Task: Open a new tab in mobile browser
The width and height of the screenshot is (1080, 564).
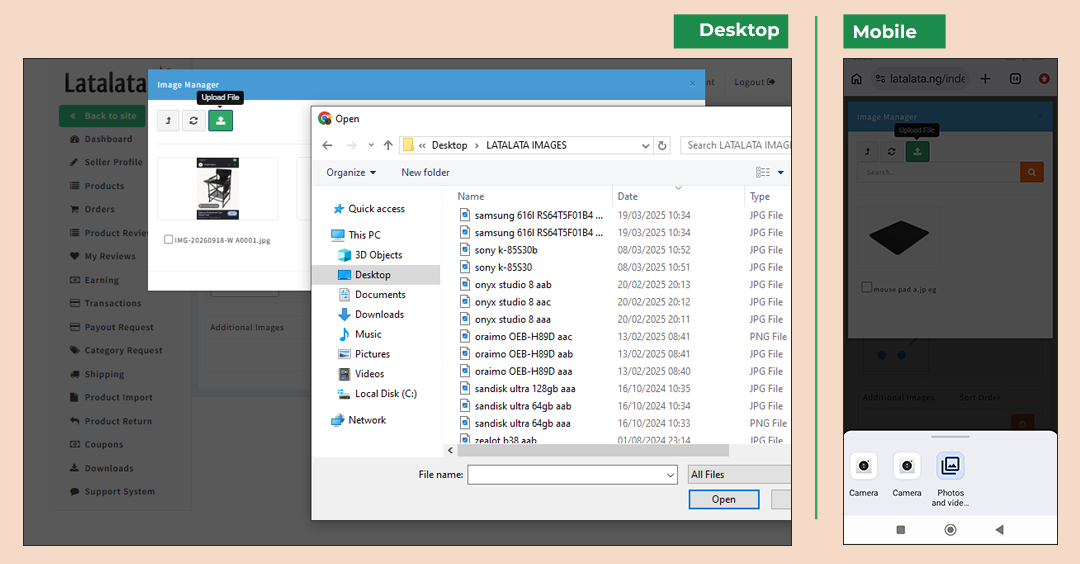Action: [986, 79]
